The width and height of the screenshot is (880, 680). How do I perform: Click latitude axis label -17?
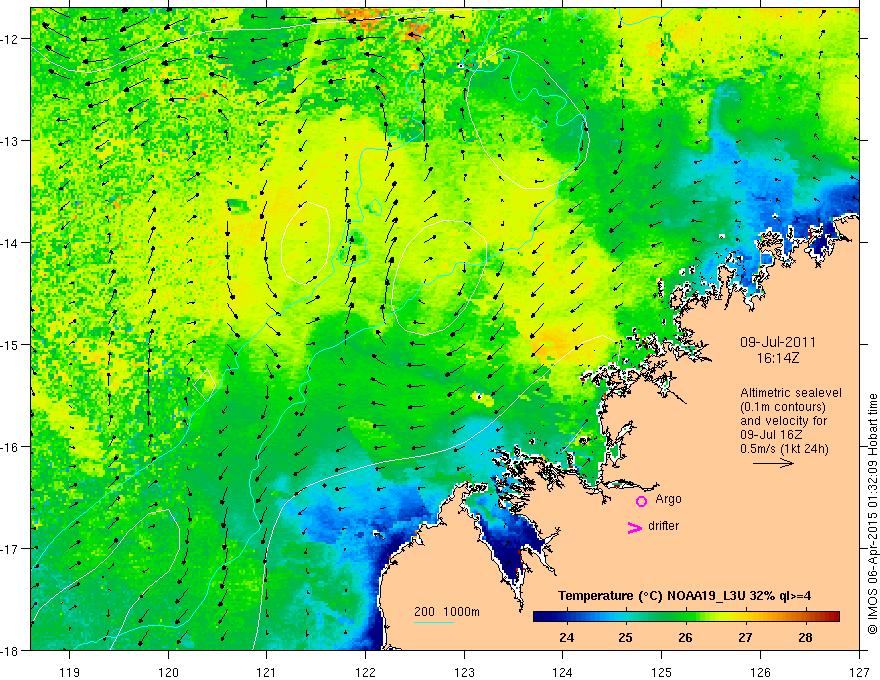coord(10,548)
